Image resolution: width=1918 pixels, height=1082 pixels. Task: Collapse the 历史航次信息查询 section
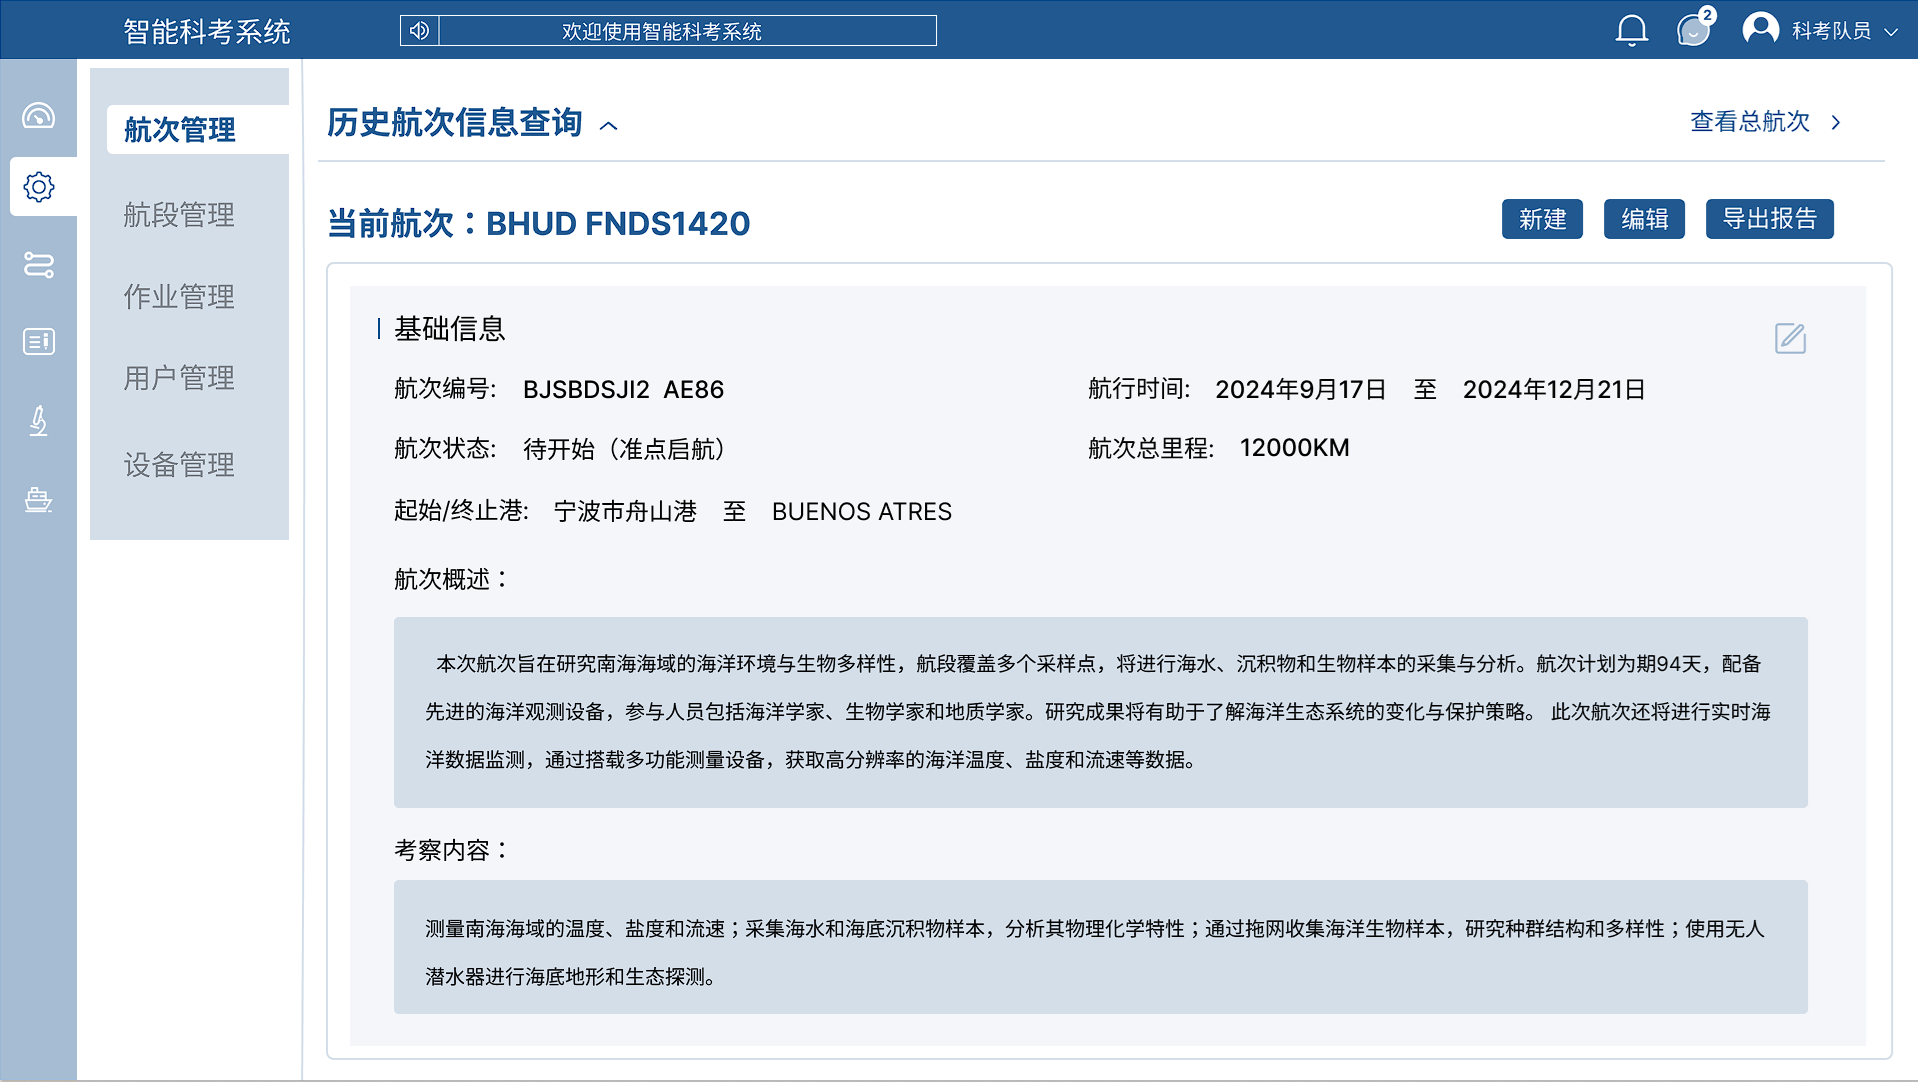tap(608, 126)
